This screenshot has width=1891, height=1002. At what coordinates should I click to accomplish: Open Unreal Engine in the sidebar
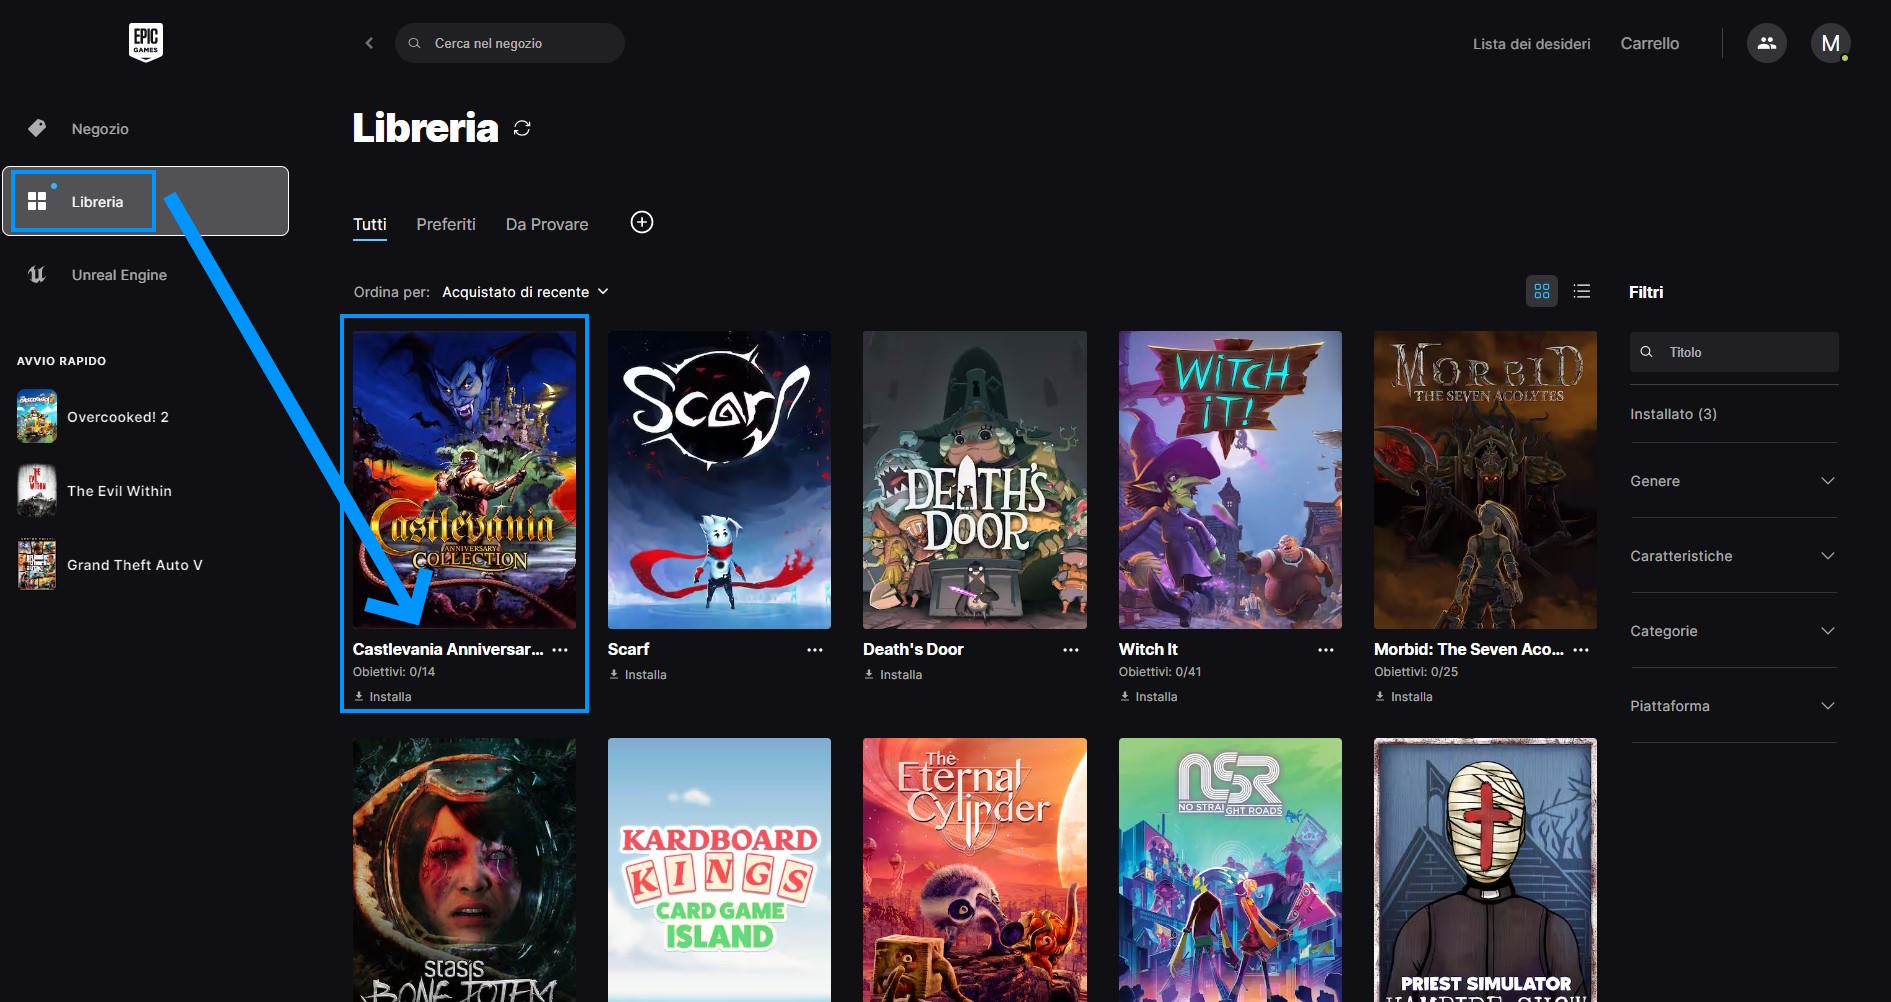click(119, 274)
